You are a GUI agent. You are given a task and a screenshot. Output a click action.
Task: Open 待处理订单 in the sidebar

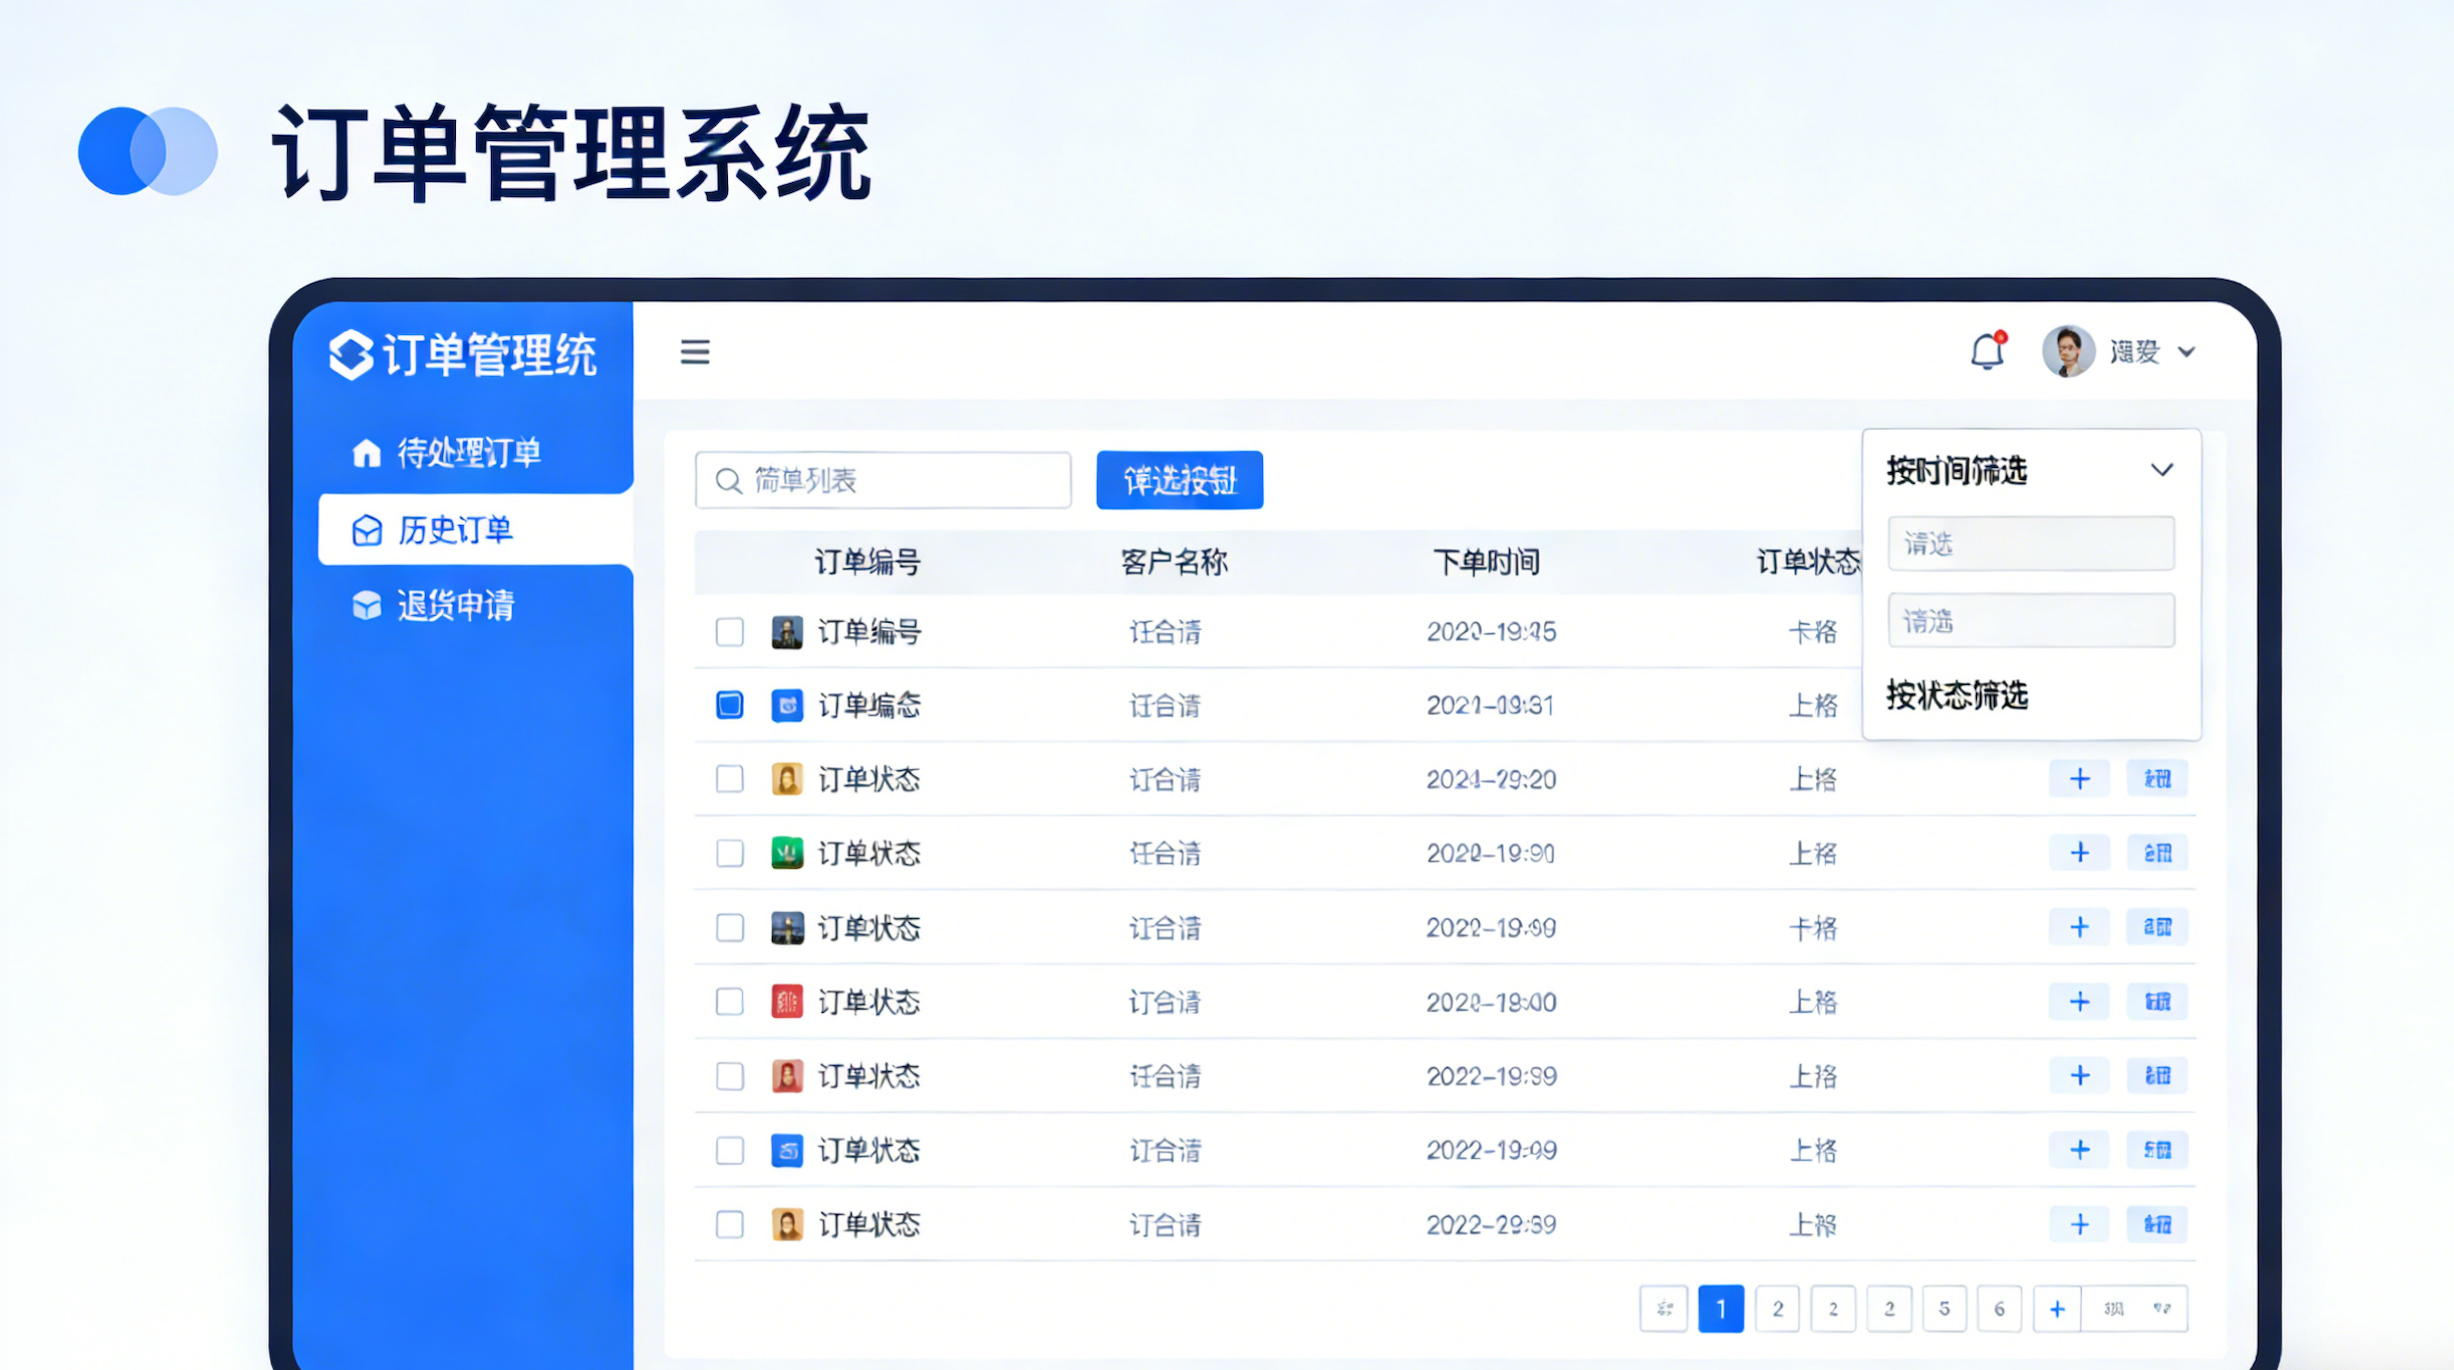point(468,453)
